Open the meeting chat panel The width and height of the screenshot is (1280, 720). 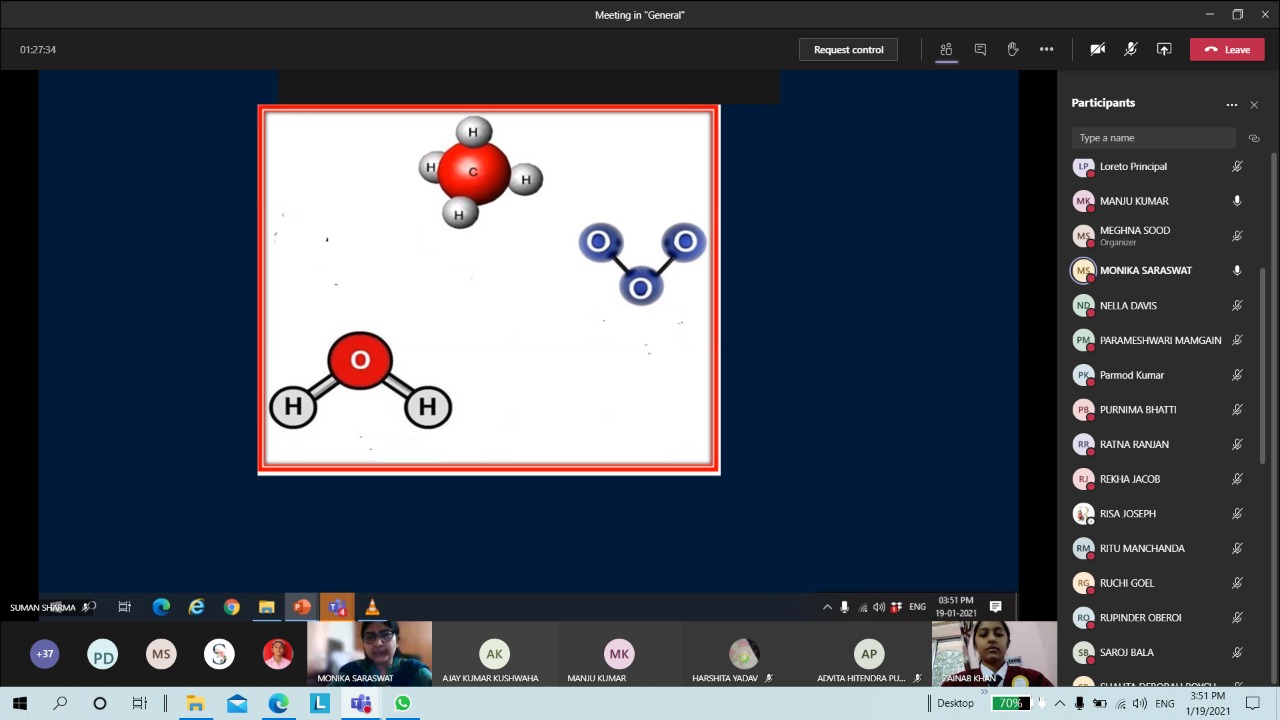(x=980, y=49)
